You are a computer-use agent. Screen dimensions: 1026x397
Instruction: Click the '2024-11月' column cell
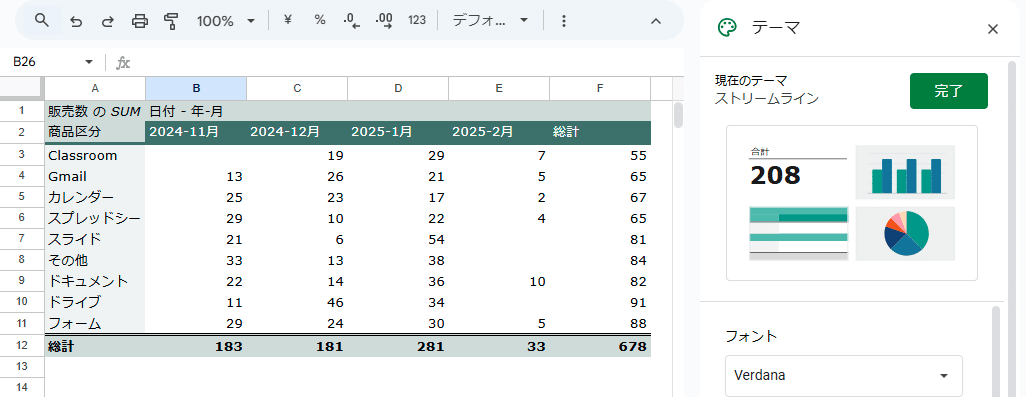196,132
